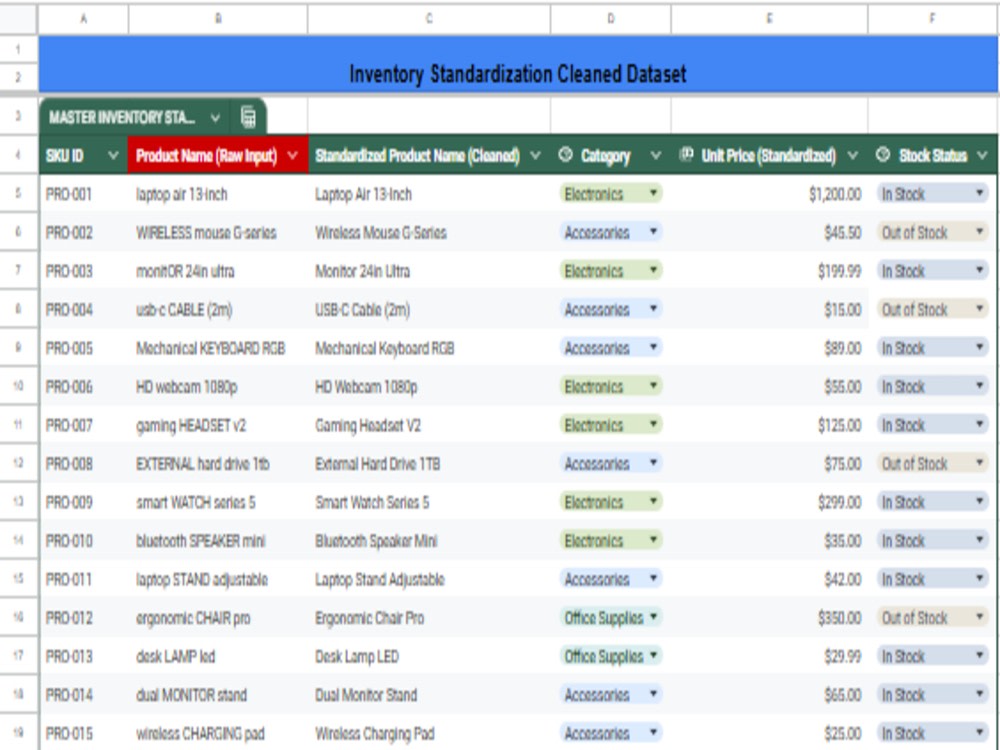Select the SKU ID cell PRO-014
This screenshot has width=1000, height=750.
[x=84, y=695]
